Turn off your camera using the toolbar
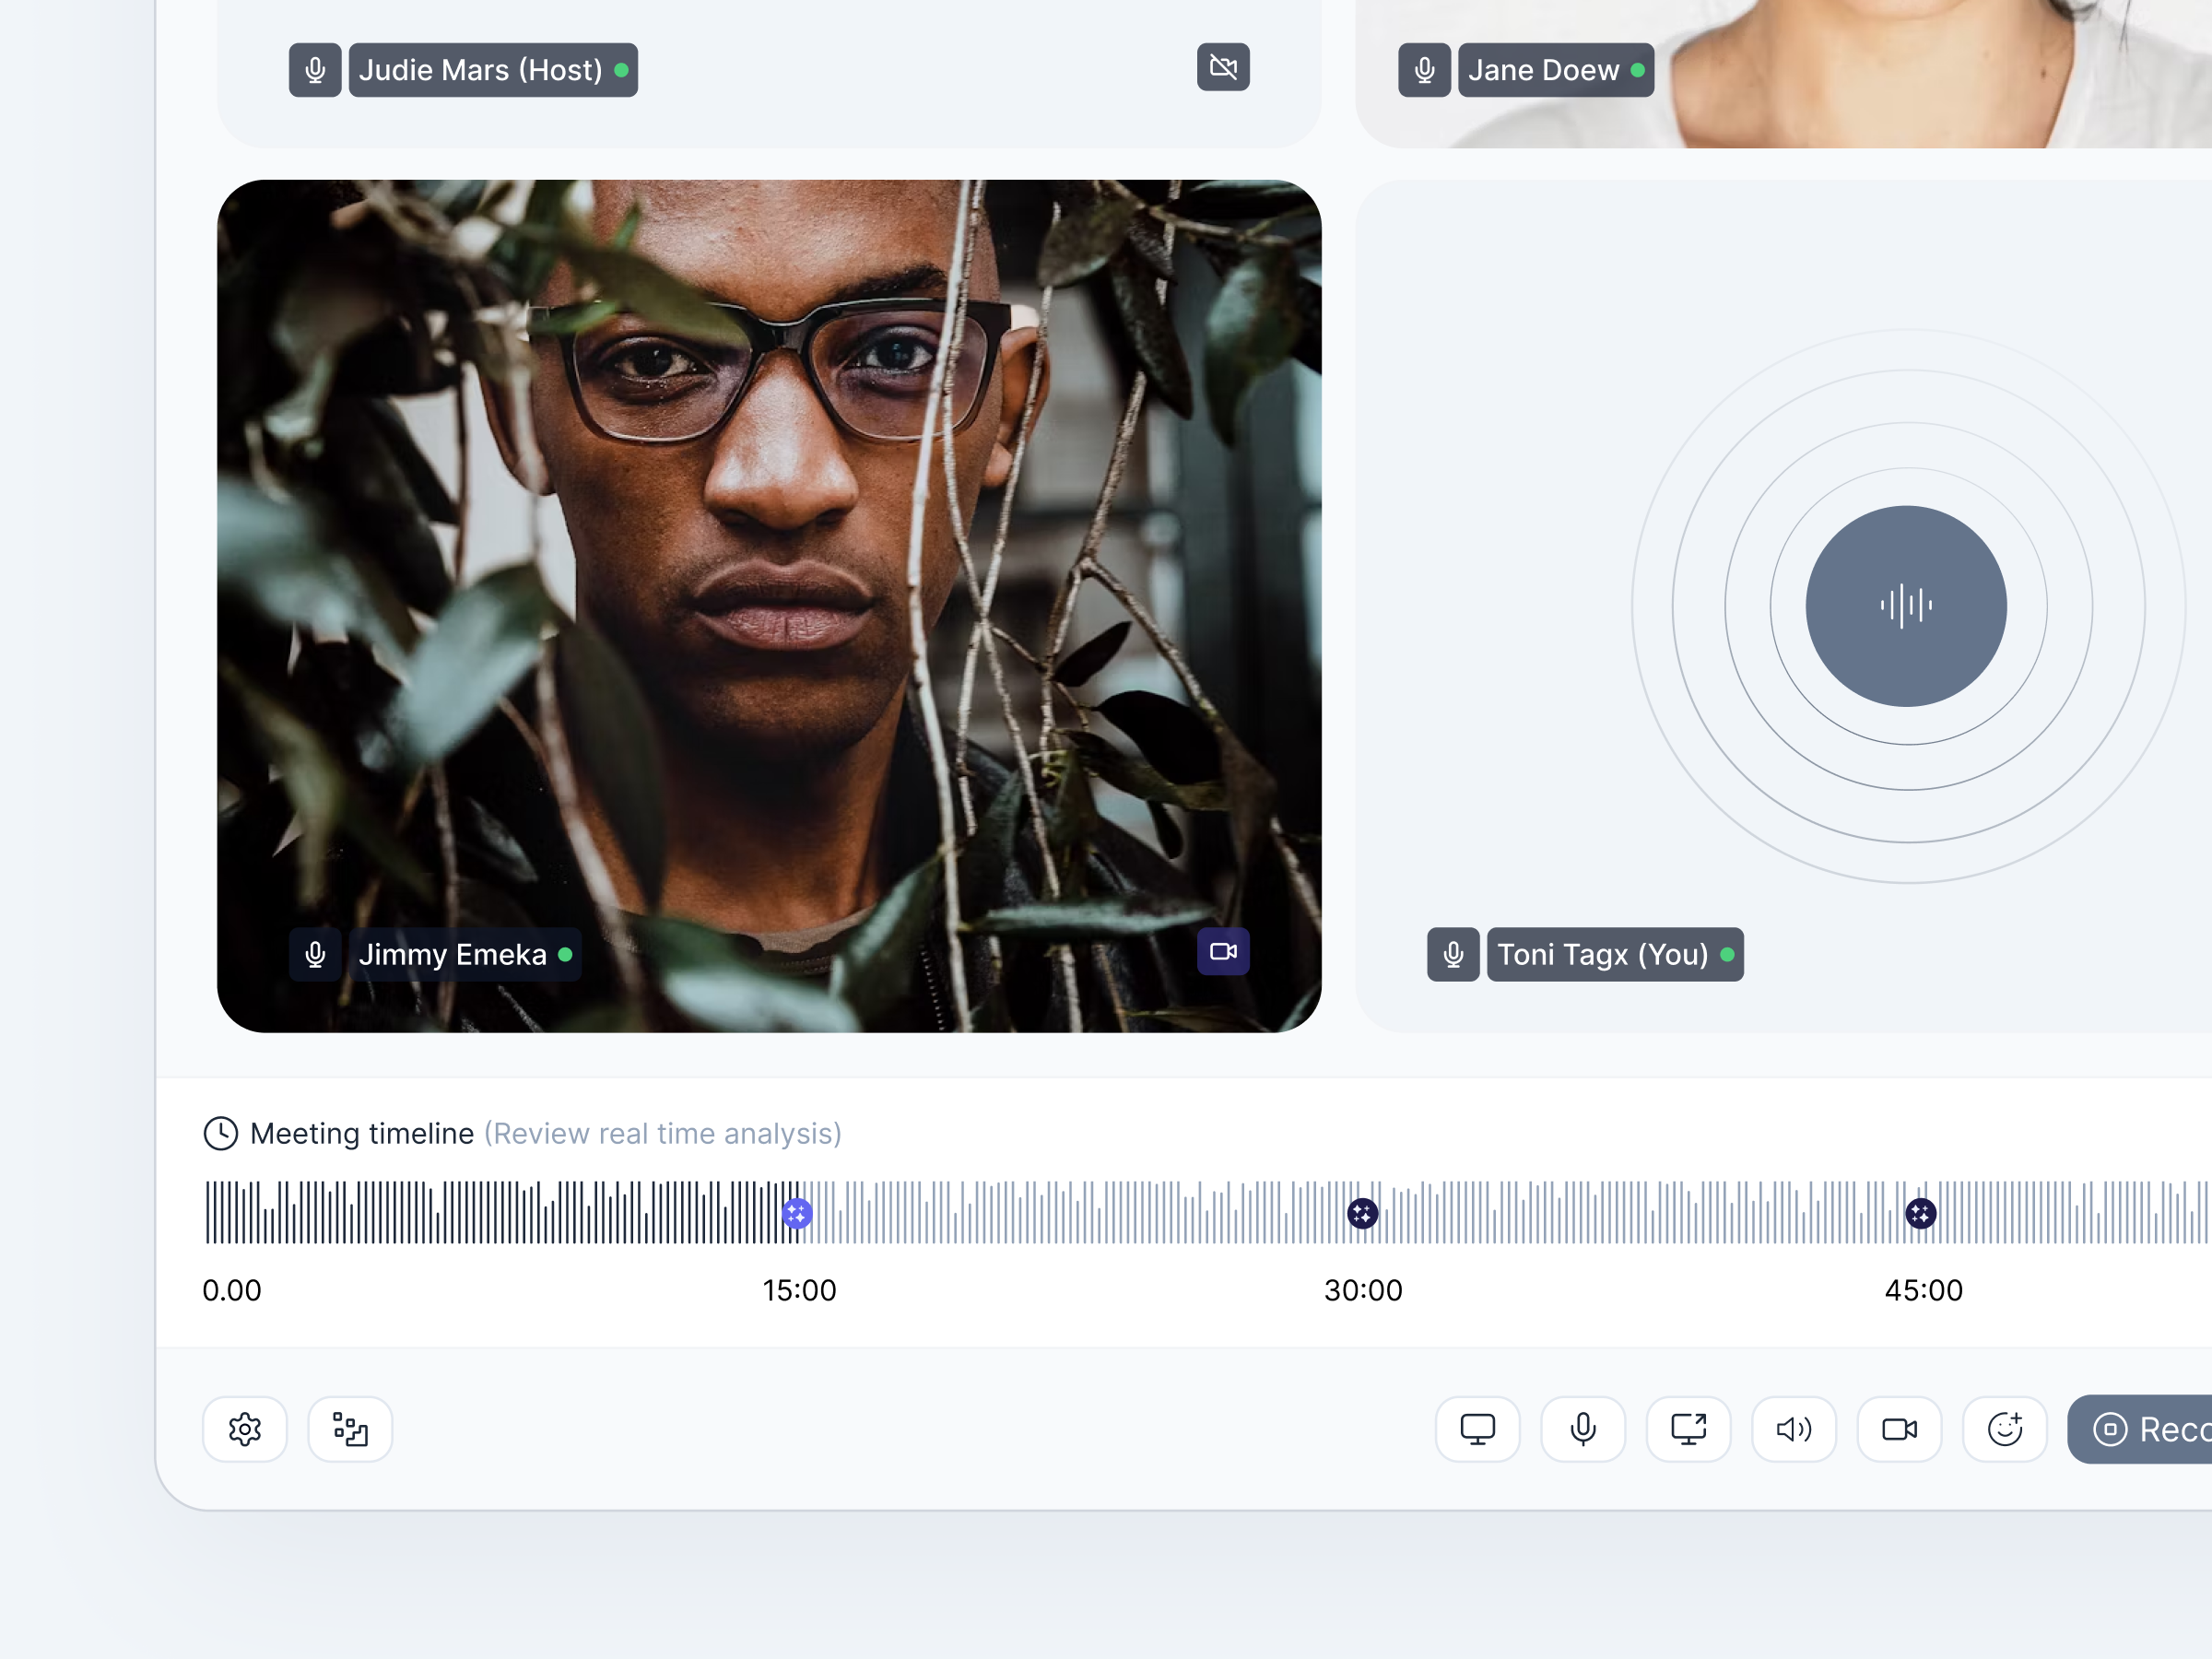Image resolution: width=2212 pixels, height=1659 pixels. [x=1899, y=1429]
